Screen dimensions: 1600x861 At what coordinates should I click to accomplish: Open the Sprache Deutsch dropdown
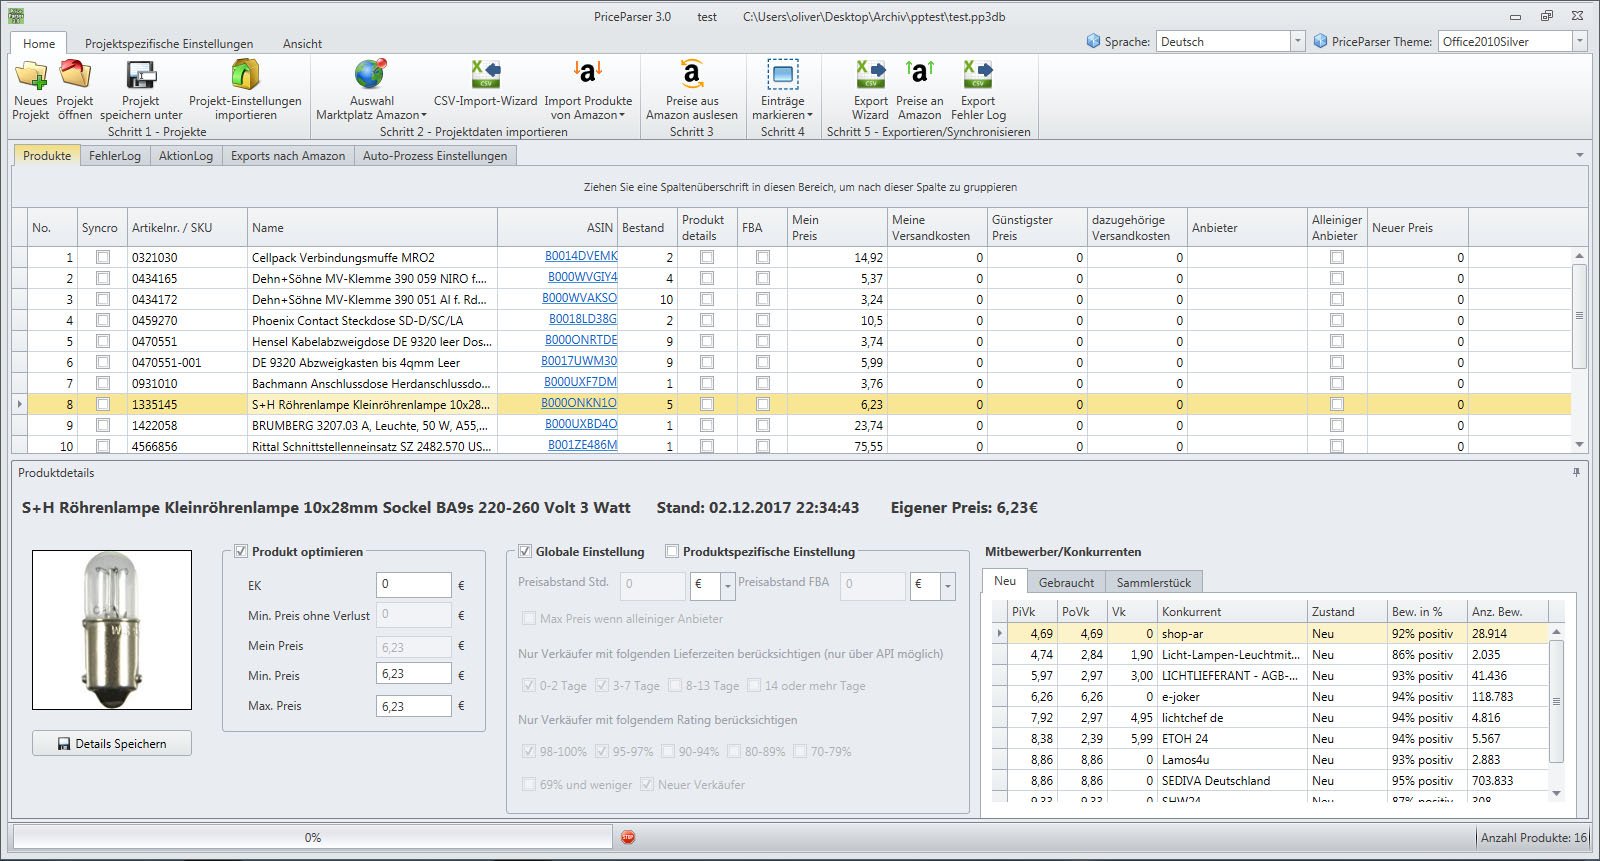[x=1298, y=41]
